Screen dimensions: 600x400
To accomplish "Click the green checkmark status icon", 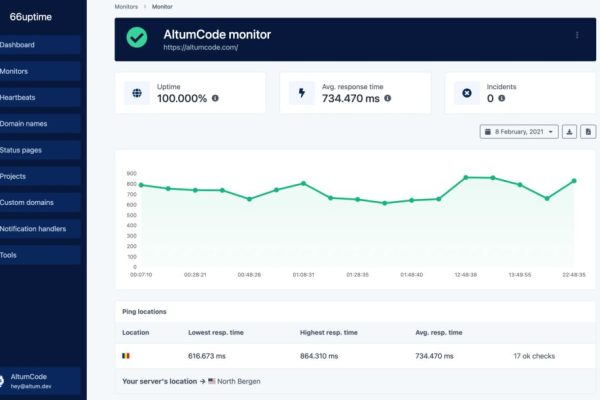I will click(137, 38).
